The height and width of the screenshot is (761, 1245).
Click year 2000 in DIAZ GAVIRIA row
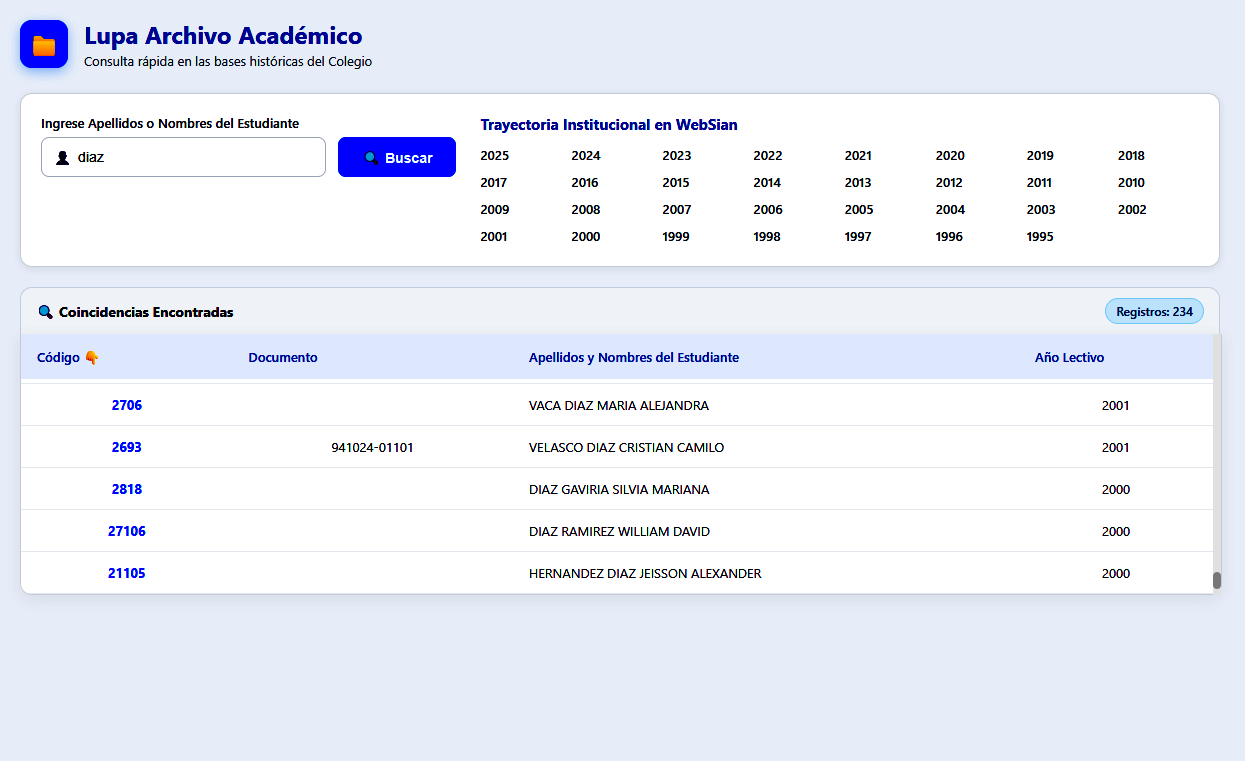(x=1116, y=490)
